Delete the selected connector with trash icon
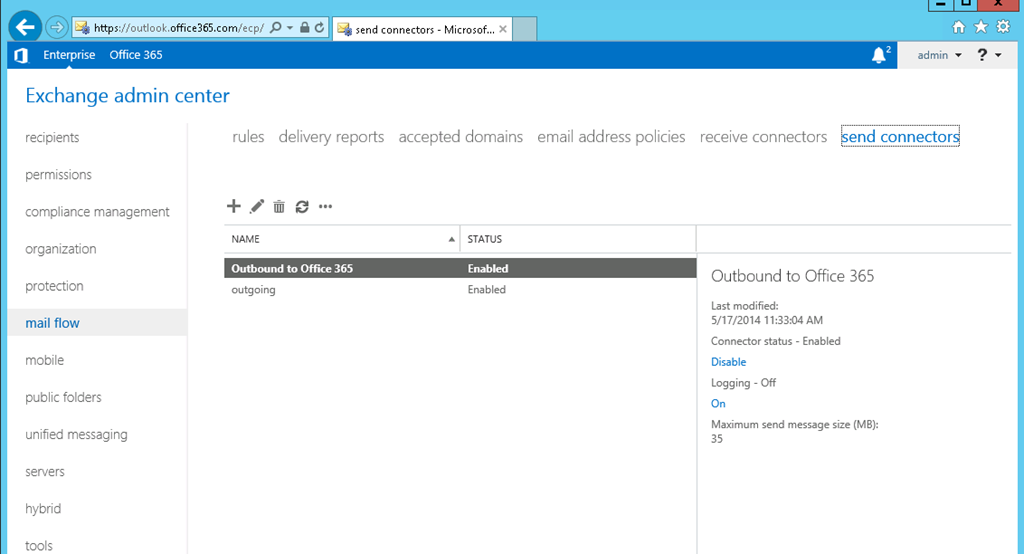The image size is (1024, 554). 279,206
